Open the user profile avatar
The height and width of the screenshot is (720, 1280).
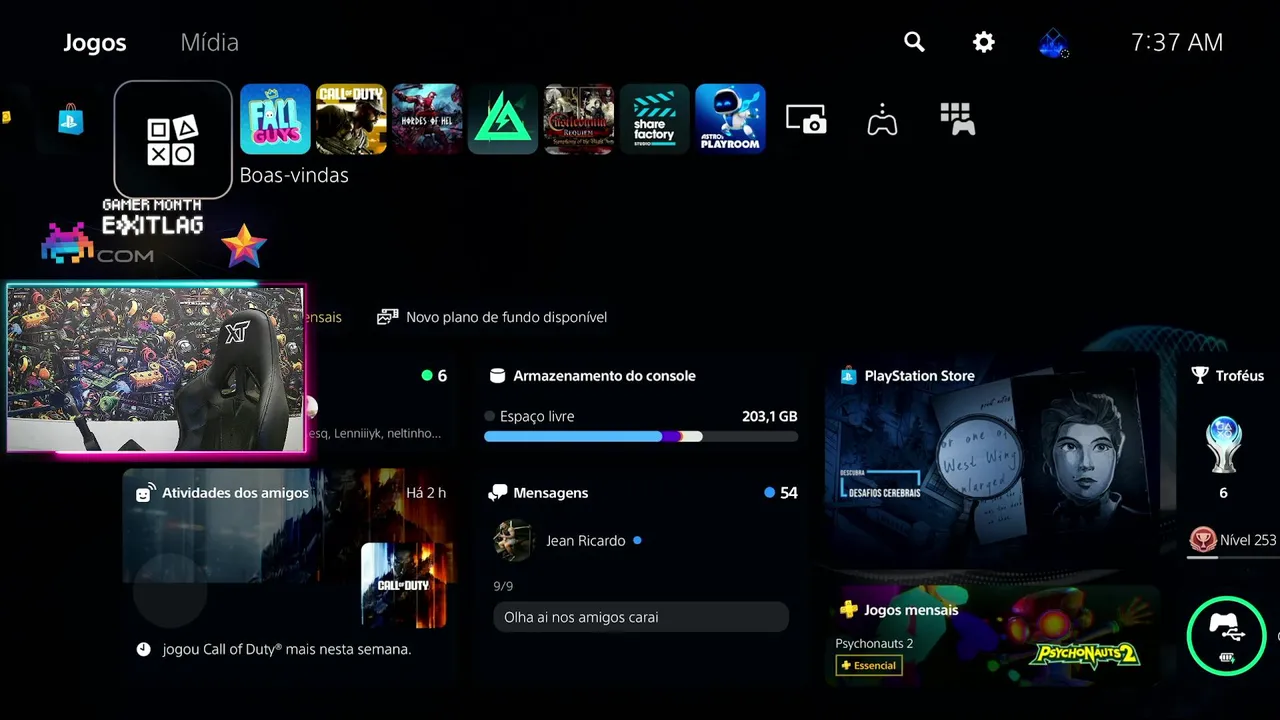[1053, 43]
